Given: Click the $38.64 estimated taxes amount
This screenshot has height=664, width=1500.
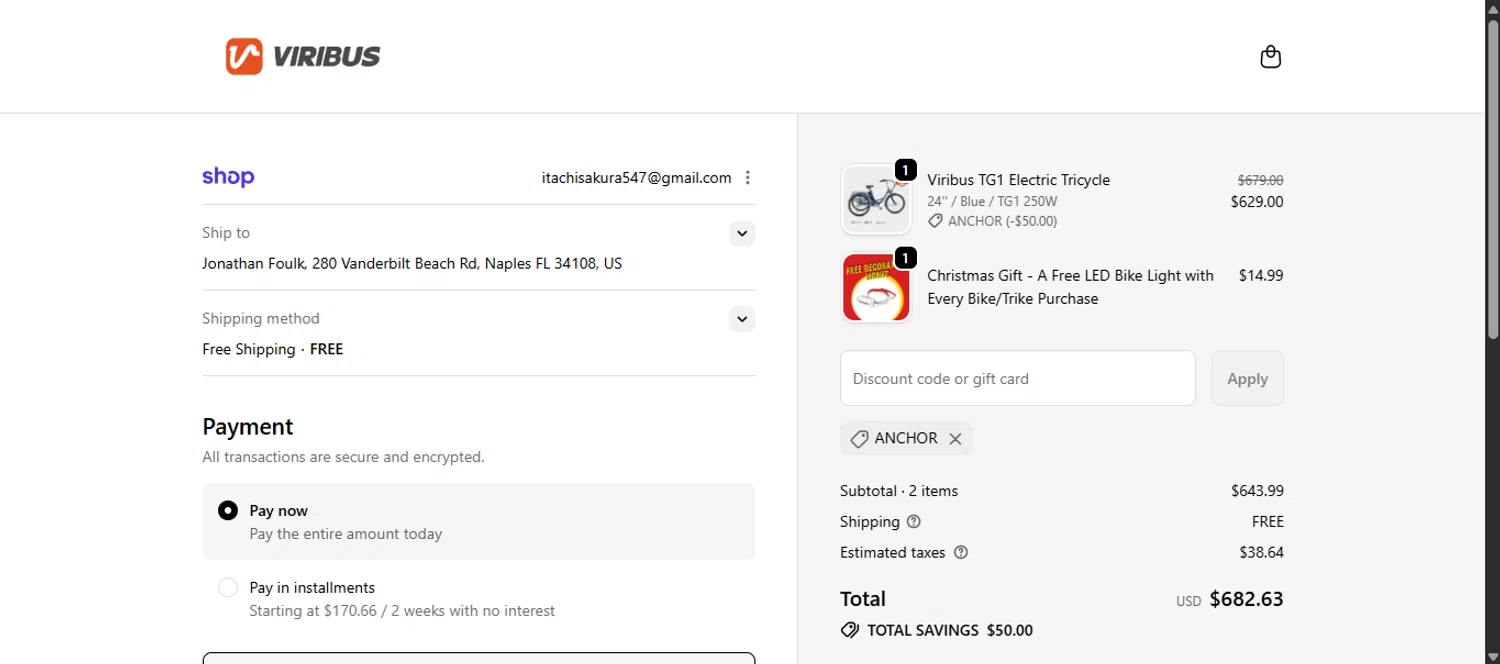Looking at the screenshot, I should 1261,552.
